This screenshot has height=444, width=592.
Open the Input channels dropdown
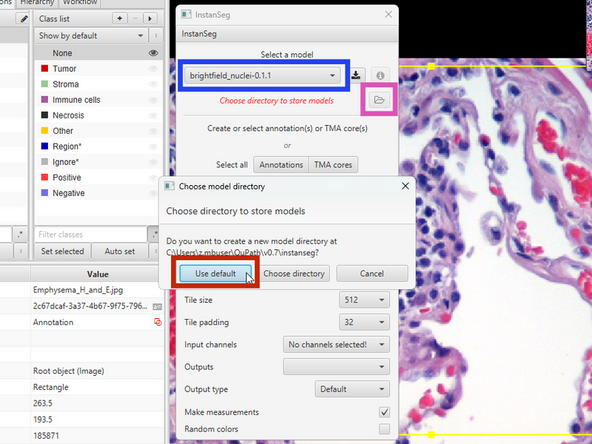tap(336, 344)
